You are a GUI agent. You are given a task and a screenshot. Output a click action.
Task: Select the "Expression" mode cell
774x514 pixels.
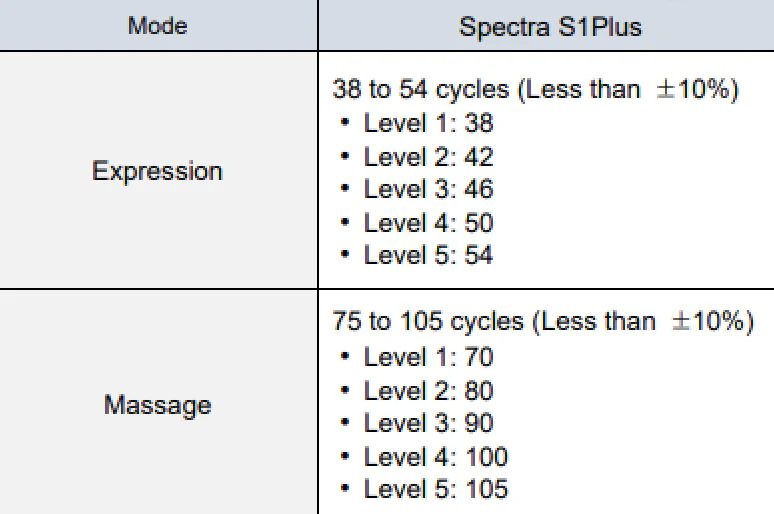158,171
